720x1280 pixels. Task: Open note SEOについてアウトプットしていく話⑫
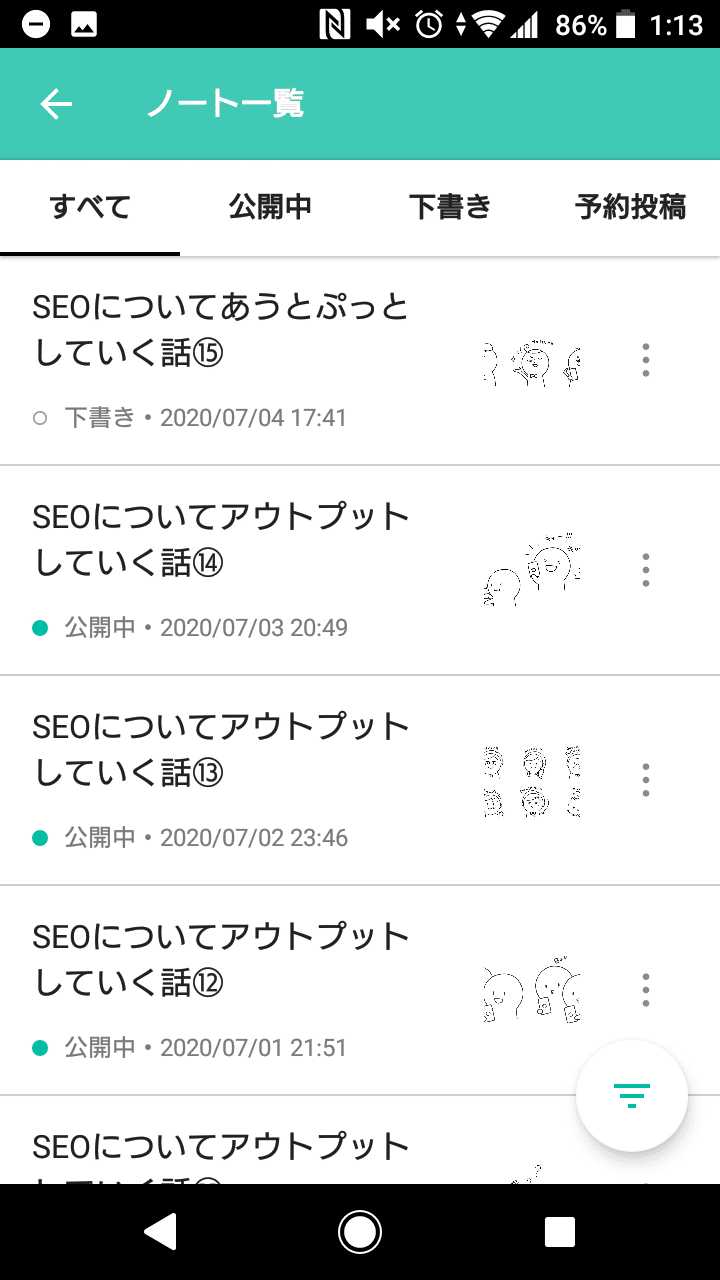[360, 991]
